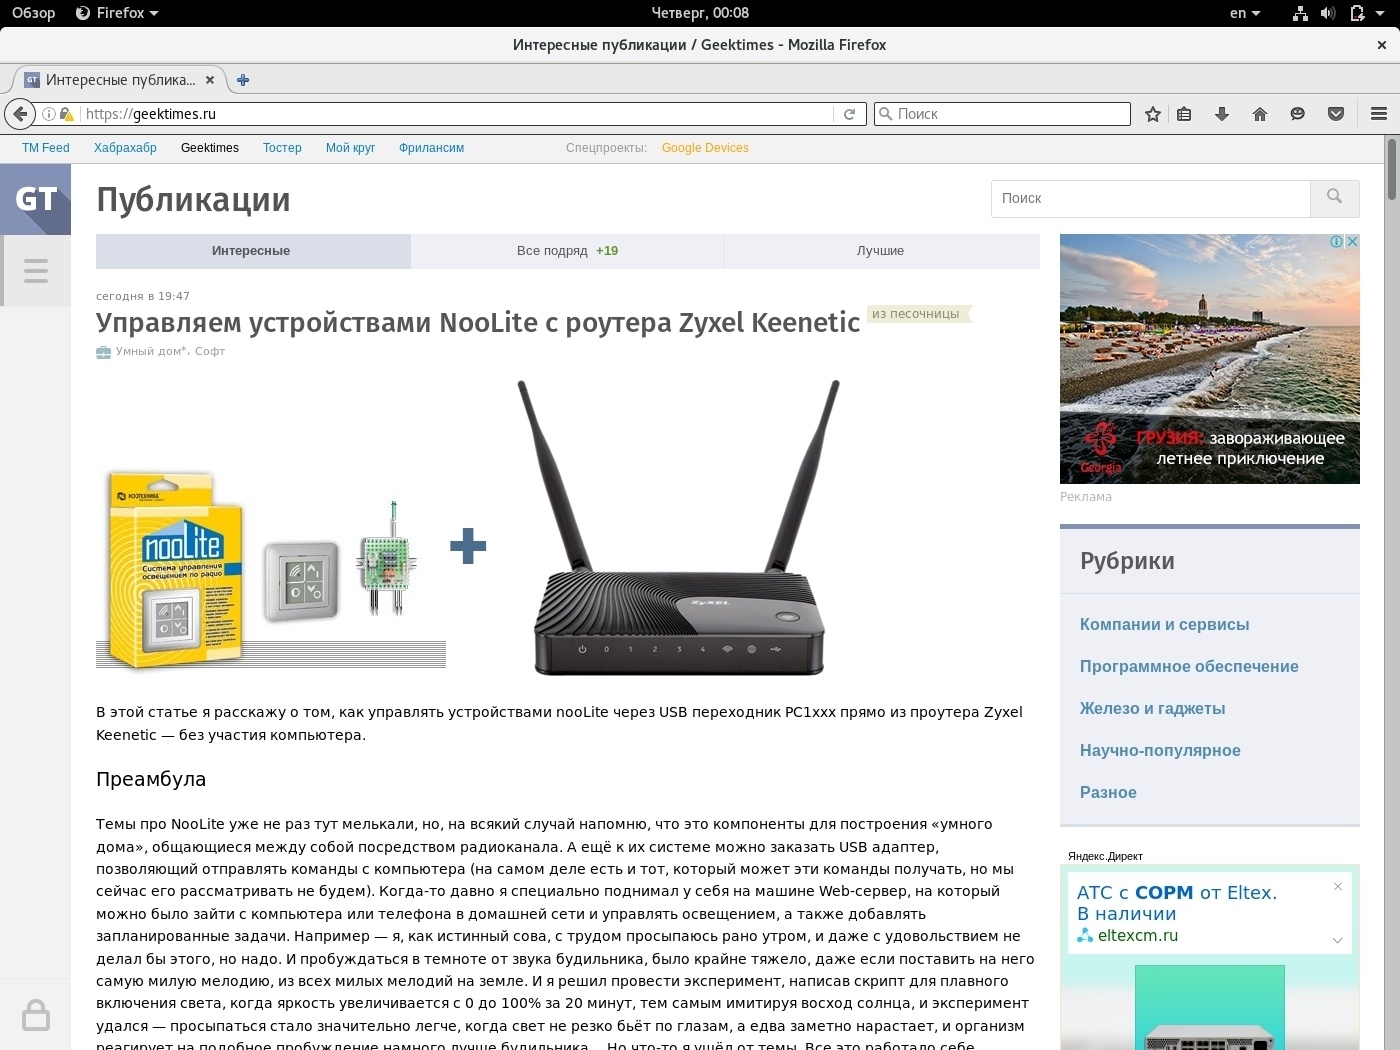Open the 'Тостер' link
Viewport: 1400px width, 1050px height.
point(282,148)
